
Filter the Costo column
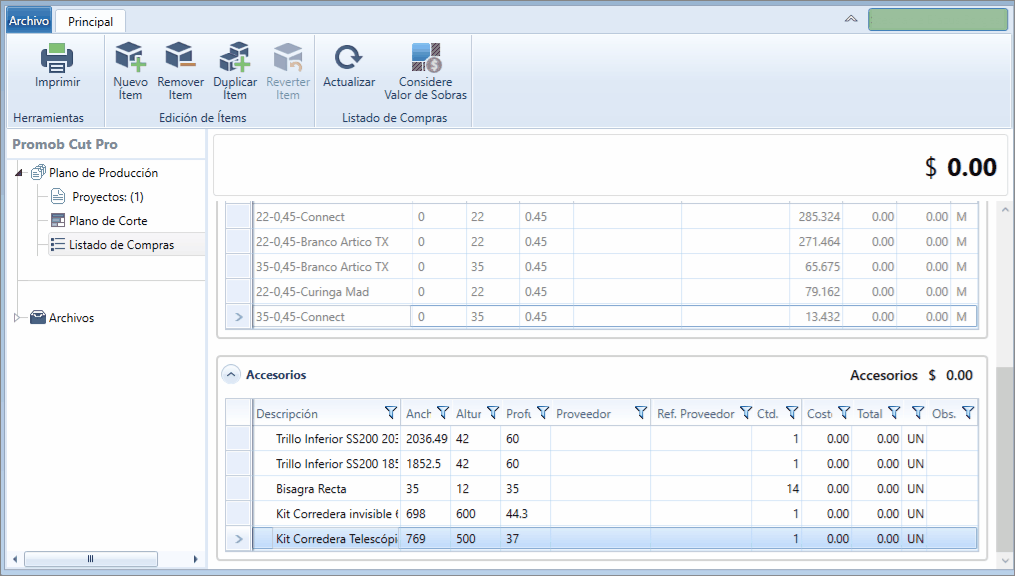pos(843,412)
